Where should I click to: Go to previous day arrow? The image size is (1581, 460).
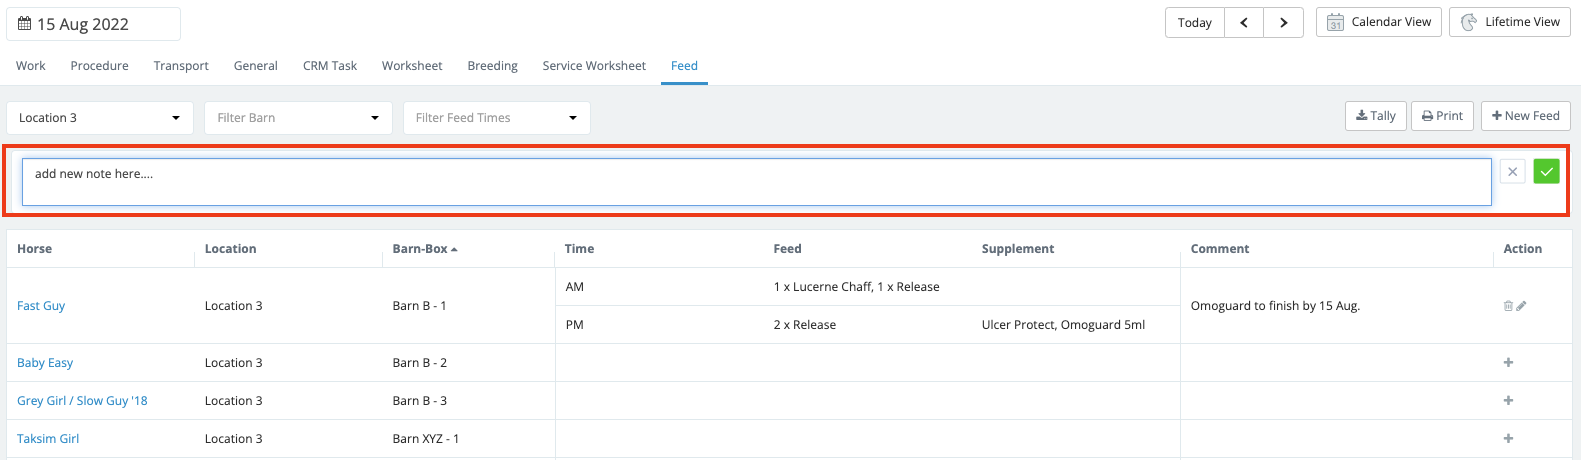coord(1244,23)
